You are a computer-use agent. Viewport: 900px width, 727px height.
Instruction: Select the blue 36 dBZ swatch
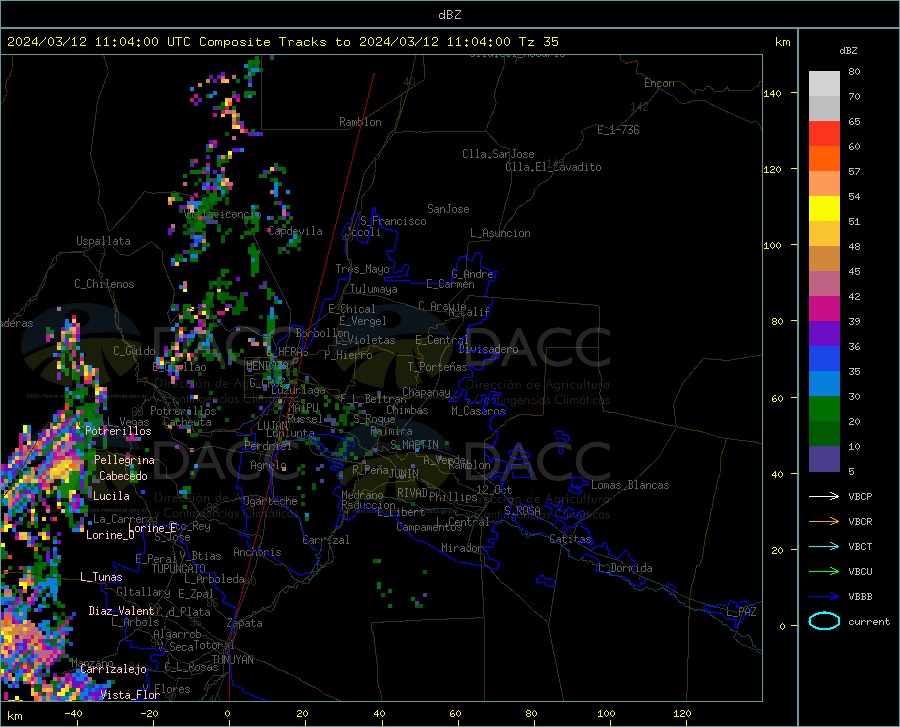coord(824,358)
